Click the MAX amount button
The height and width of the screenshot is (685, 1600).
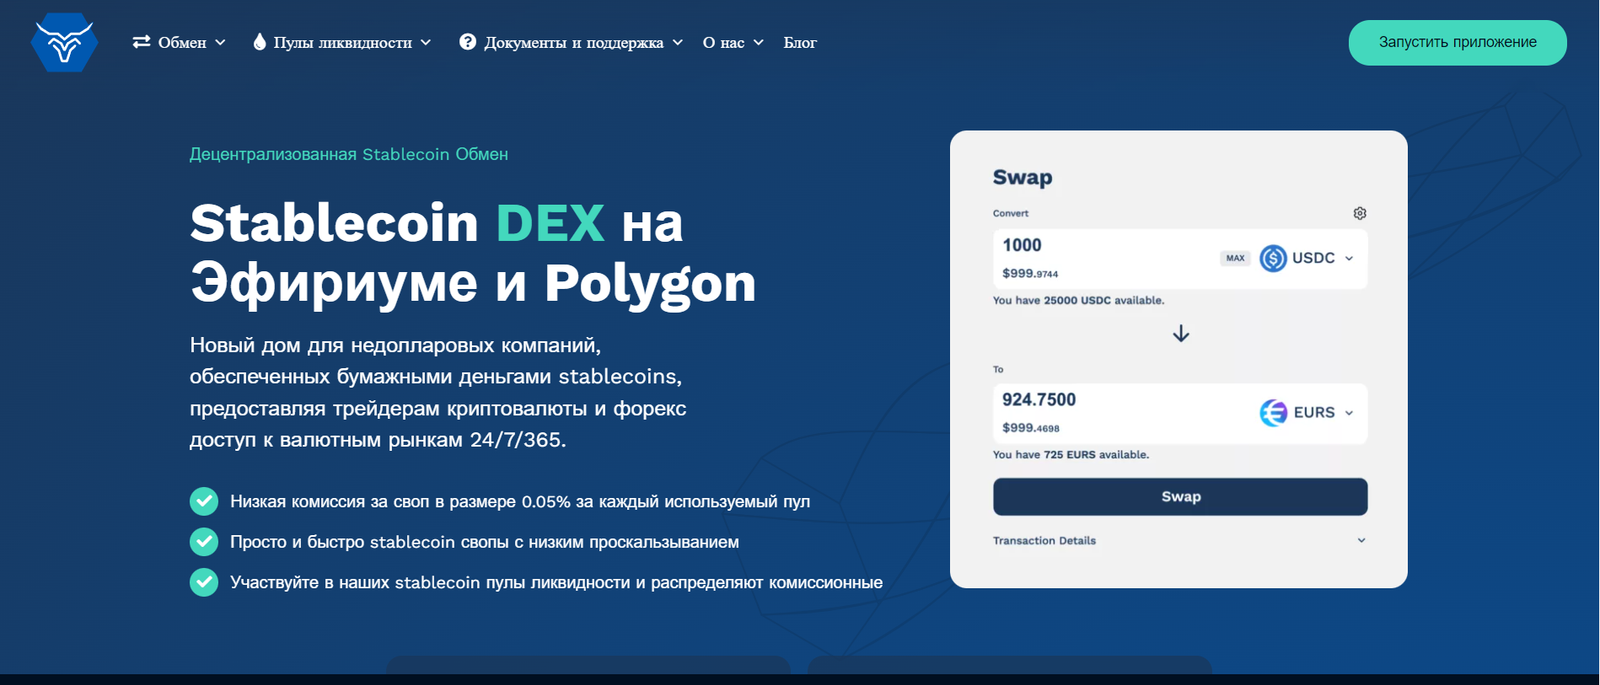1235,258
